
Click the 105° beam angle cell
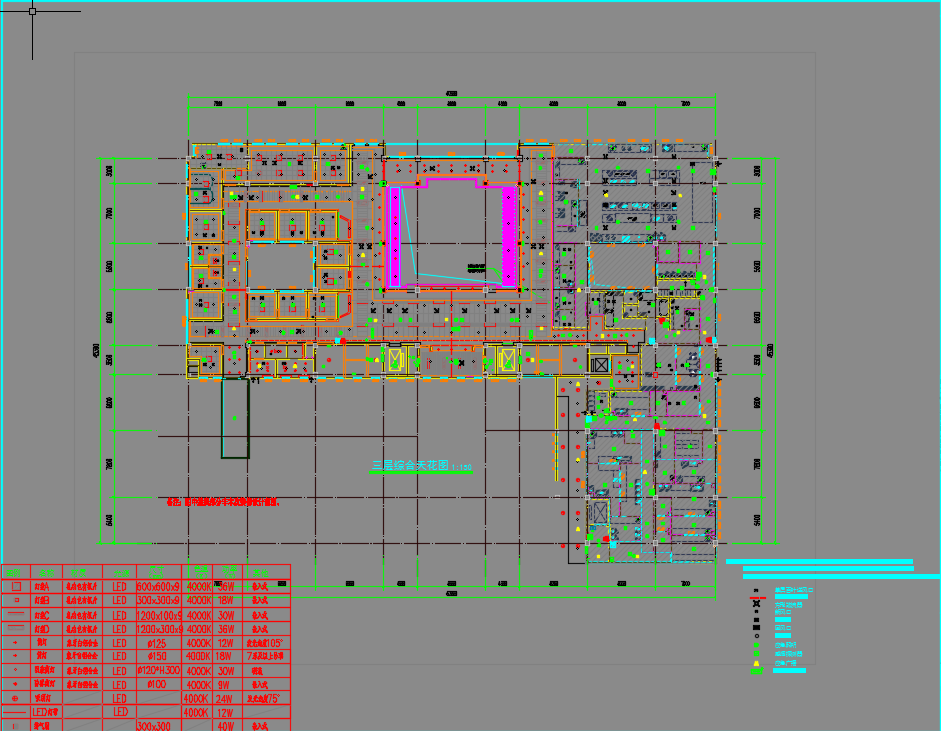click(x=265, y=643)
